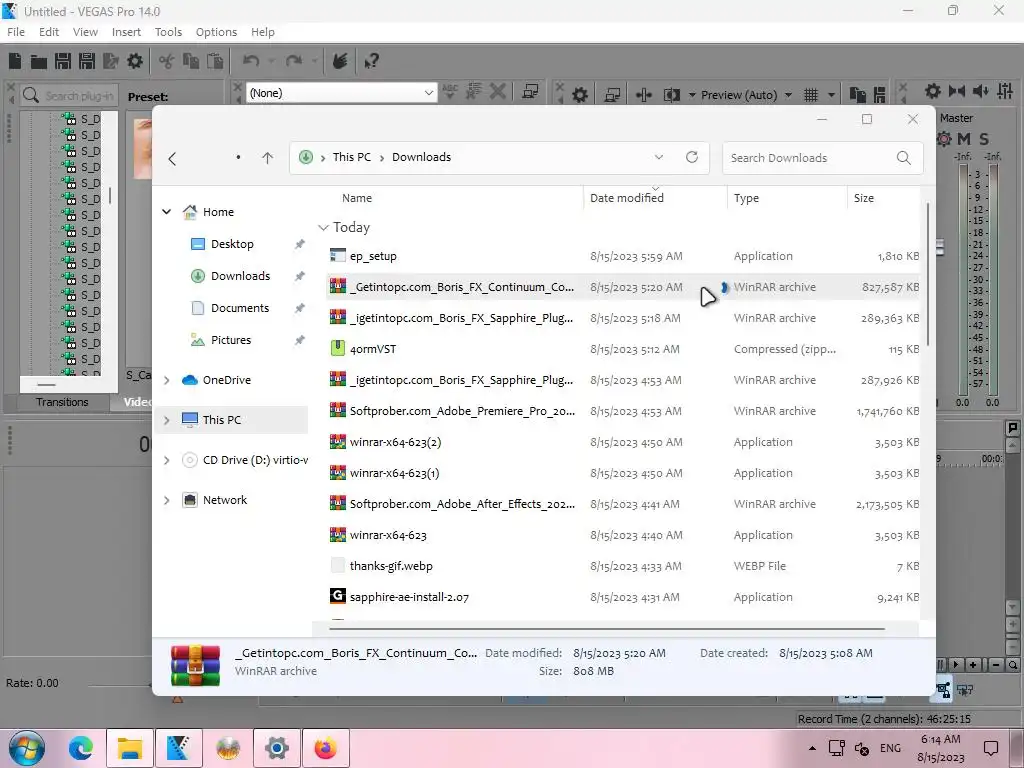
Task: Select the 4ormVST zipped folder
Action: pyautogui.click(x=624, y=349)
